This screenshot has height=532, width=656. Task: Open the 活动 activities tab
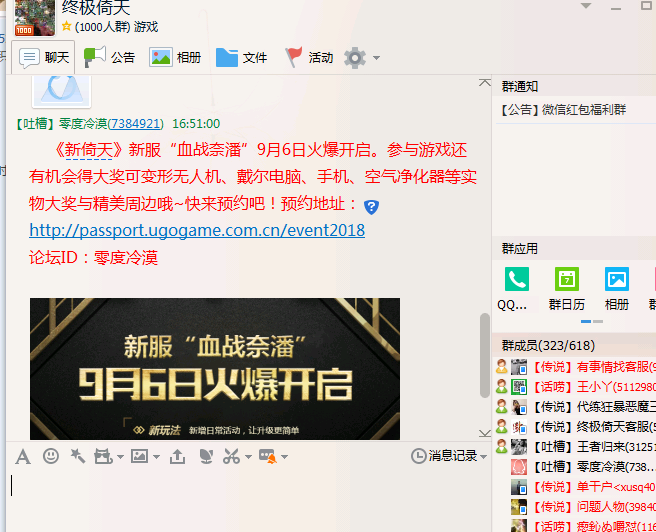coord(309,57)
